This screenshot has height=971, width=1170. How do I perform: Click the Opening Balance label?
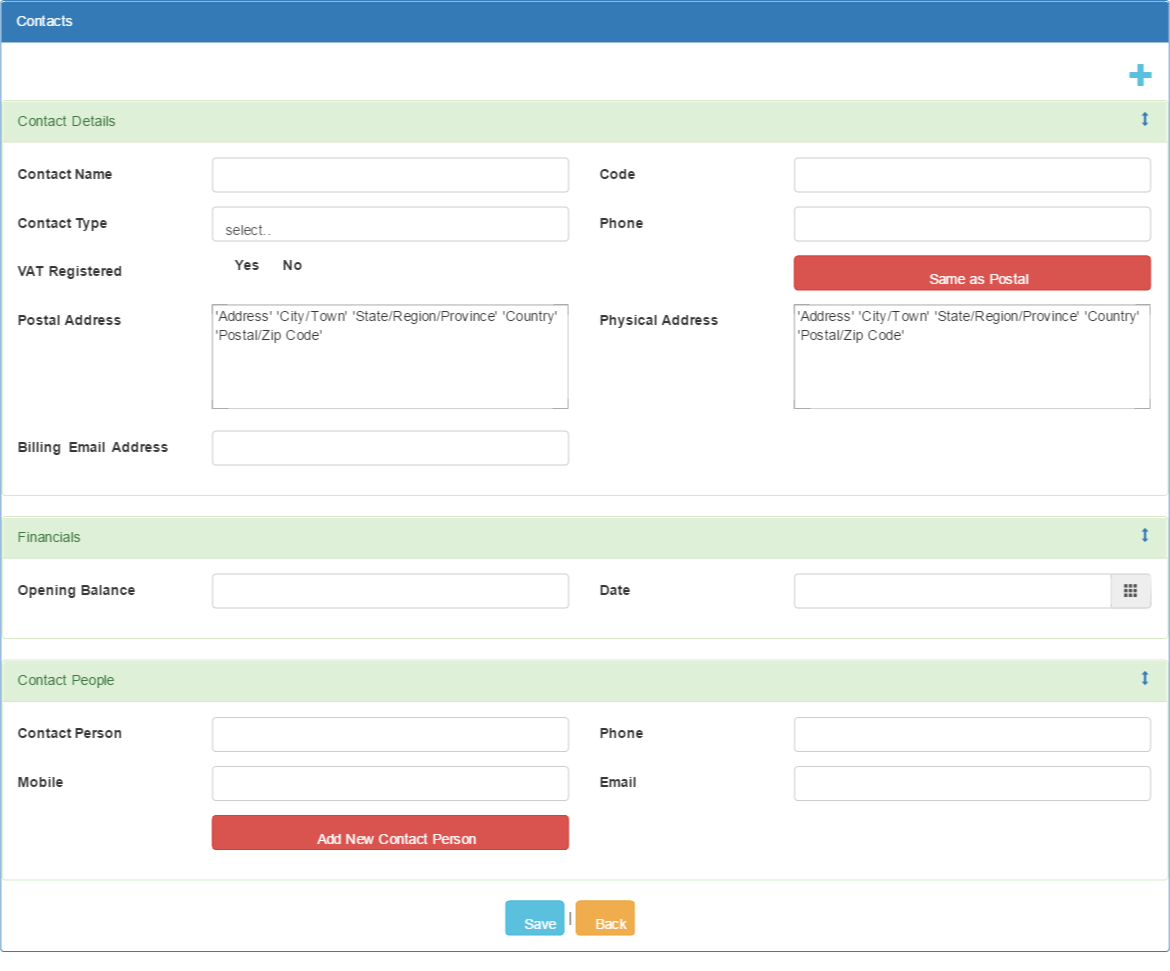tap(76, 590)
